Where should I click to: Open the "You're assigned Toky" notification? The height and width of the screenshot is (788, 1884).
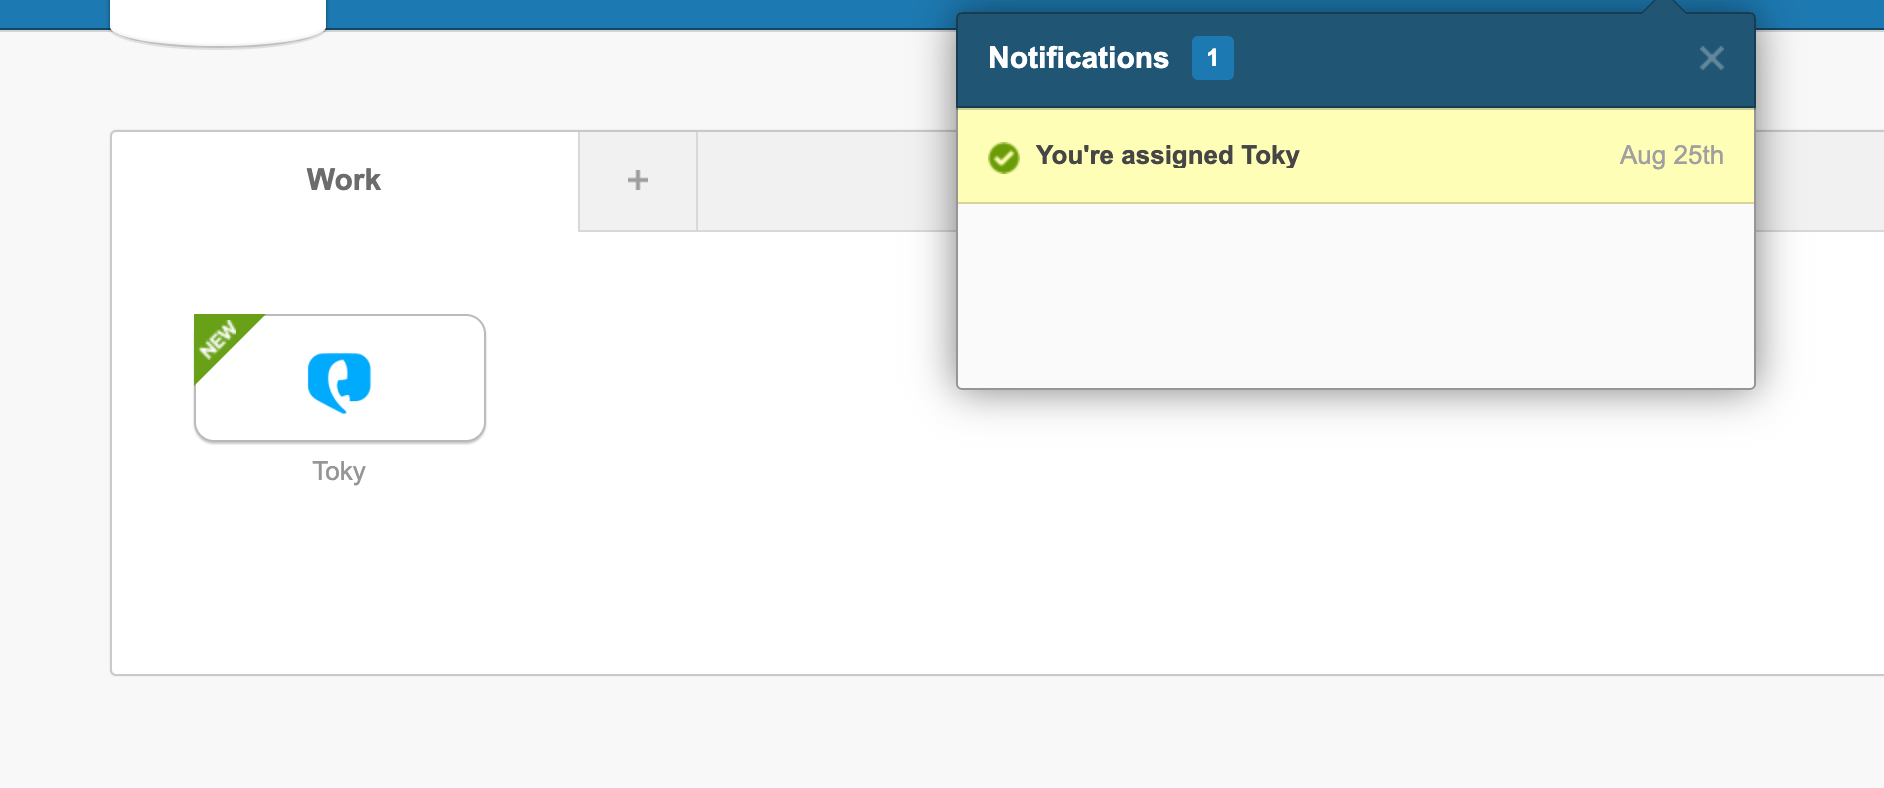pyautogui.click(x=1167, y=156)
